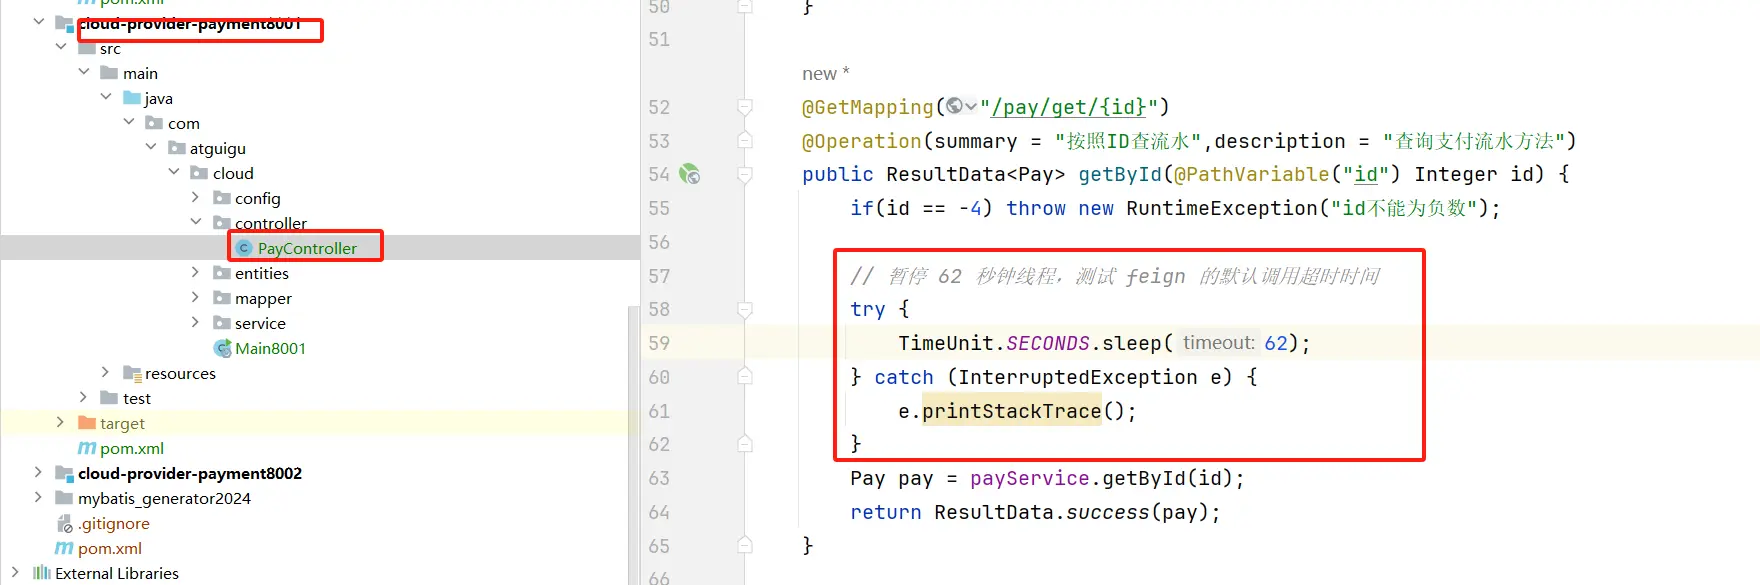Expand the entities package
This screenshot has width=1760, height=585.
point(196,273)
